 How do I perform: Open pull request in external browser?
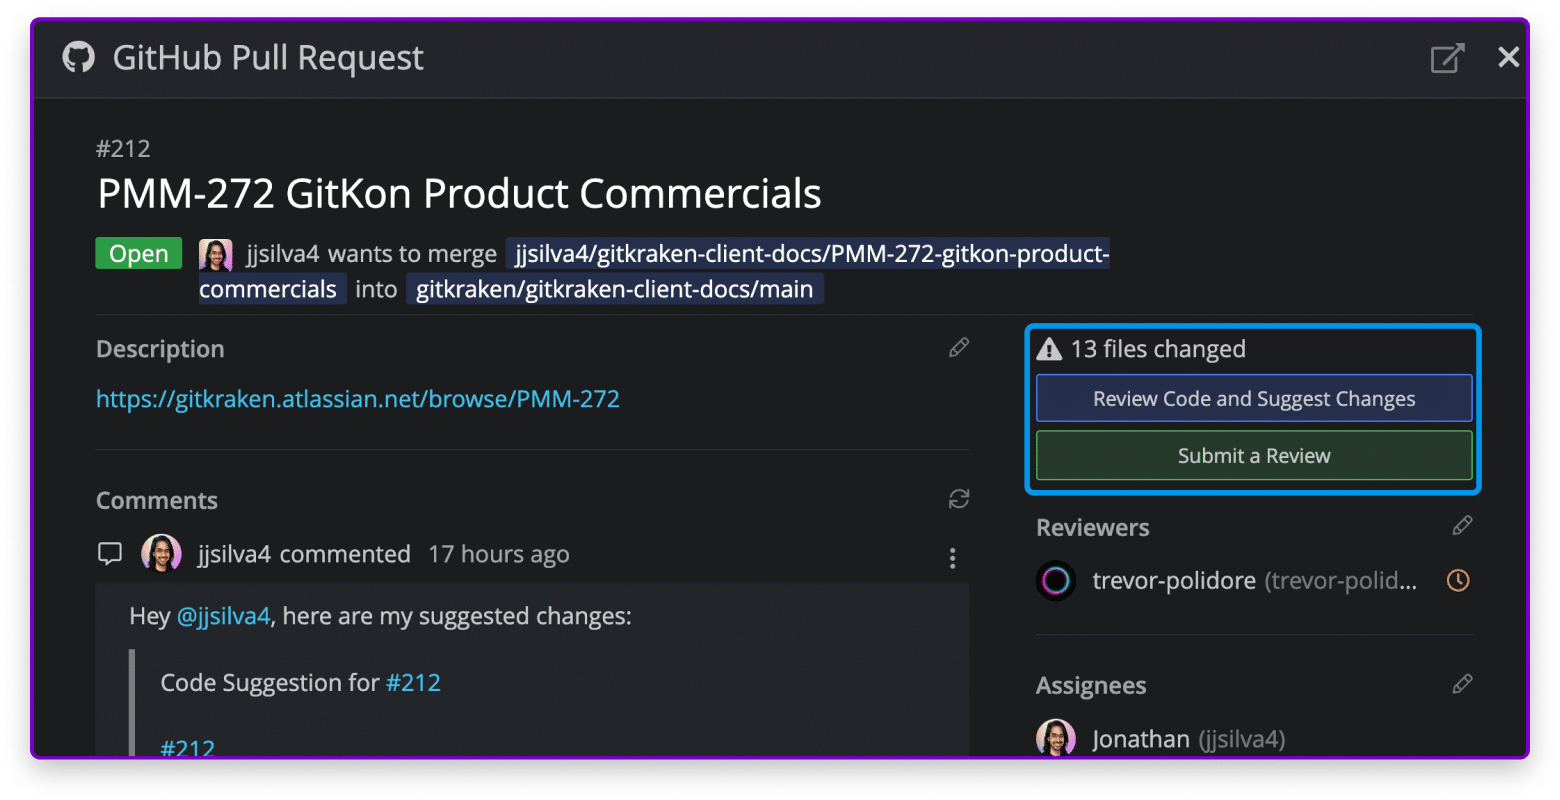[1447, 58]
